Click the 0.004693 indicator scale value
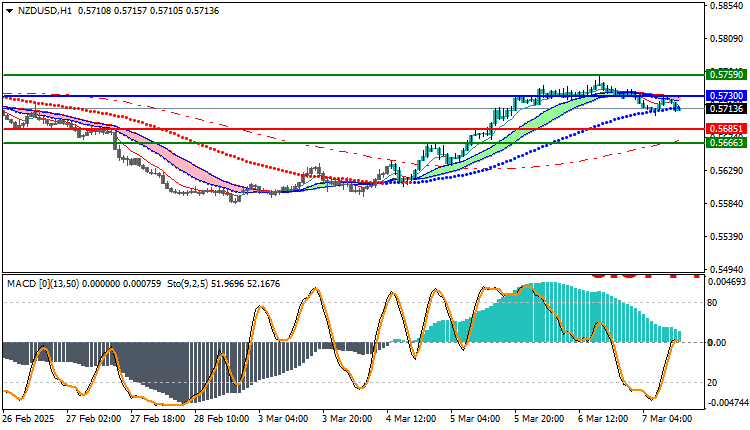The width and height of the screenshot is (750, 430). click(x=727, y=282)
